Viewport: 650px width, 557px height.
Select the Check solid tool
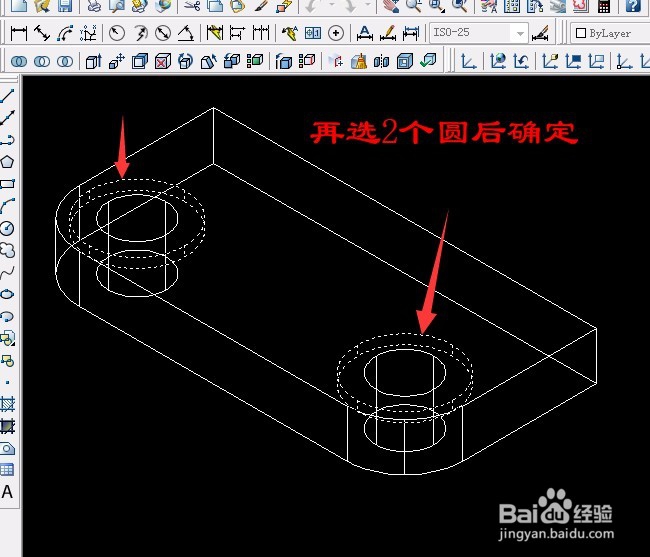coord(428,62)
